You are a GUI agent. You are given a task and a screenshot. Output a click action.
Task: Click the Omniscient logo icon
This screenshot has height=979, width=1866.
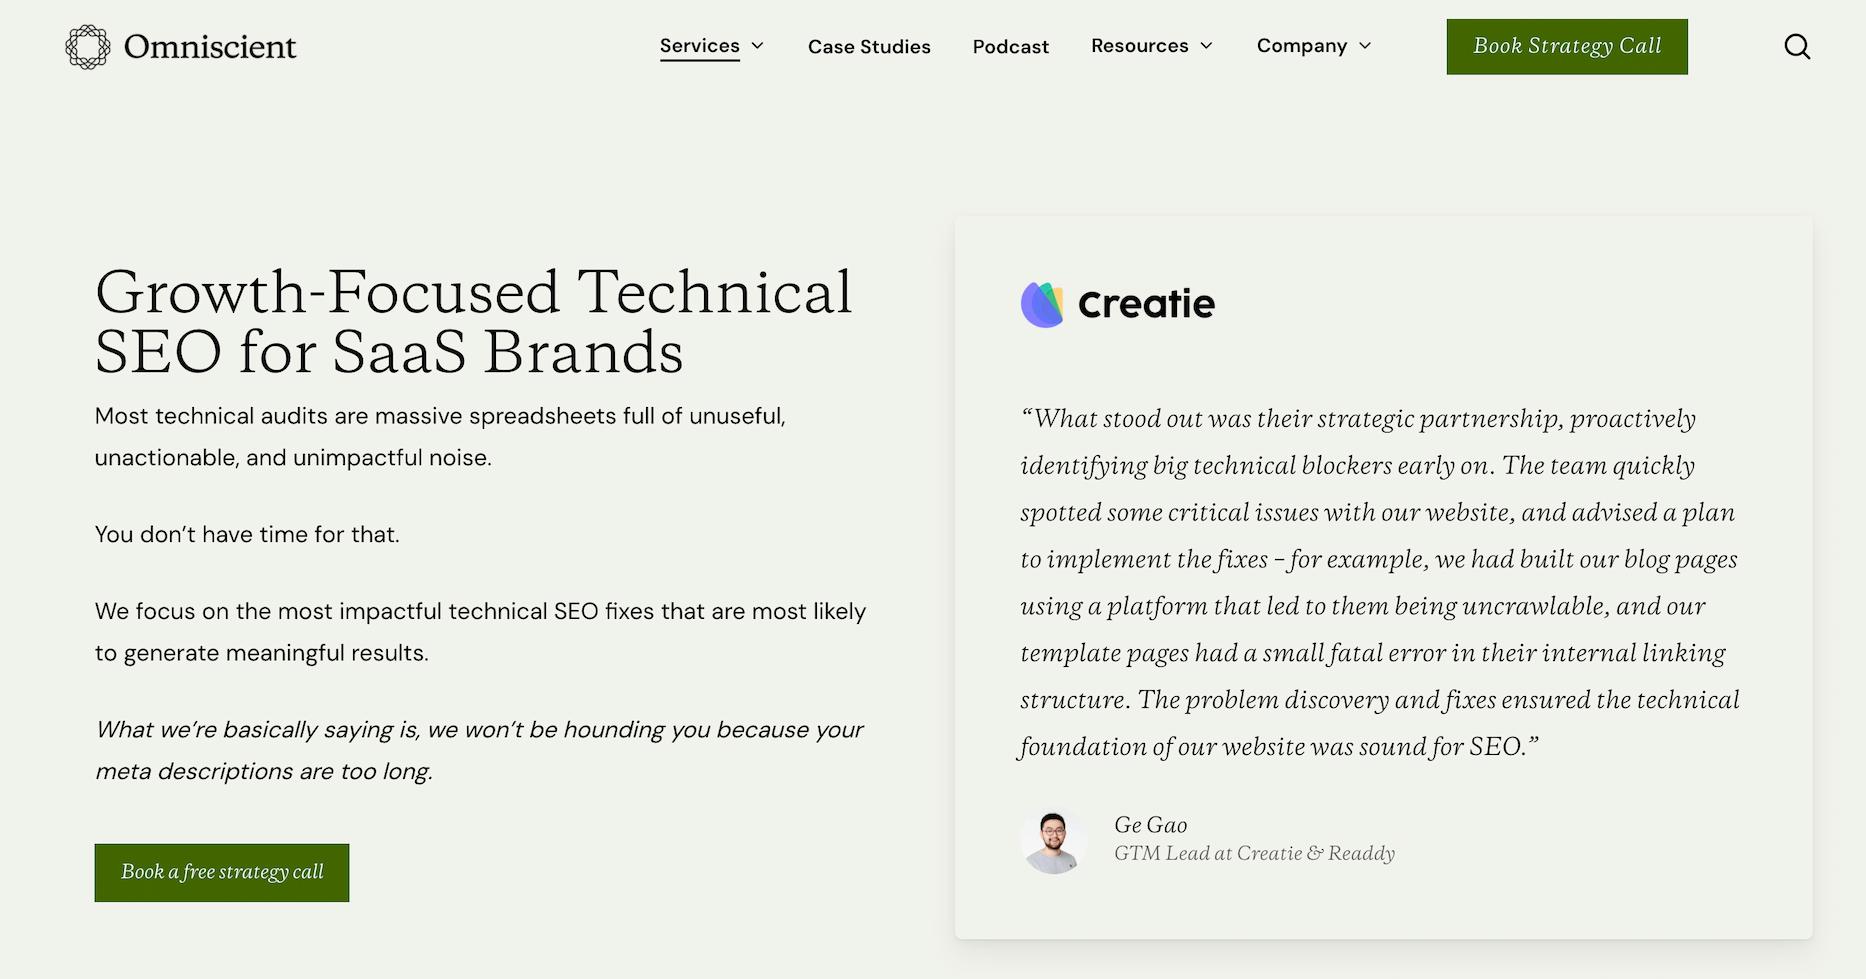85,45
